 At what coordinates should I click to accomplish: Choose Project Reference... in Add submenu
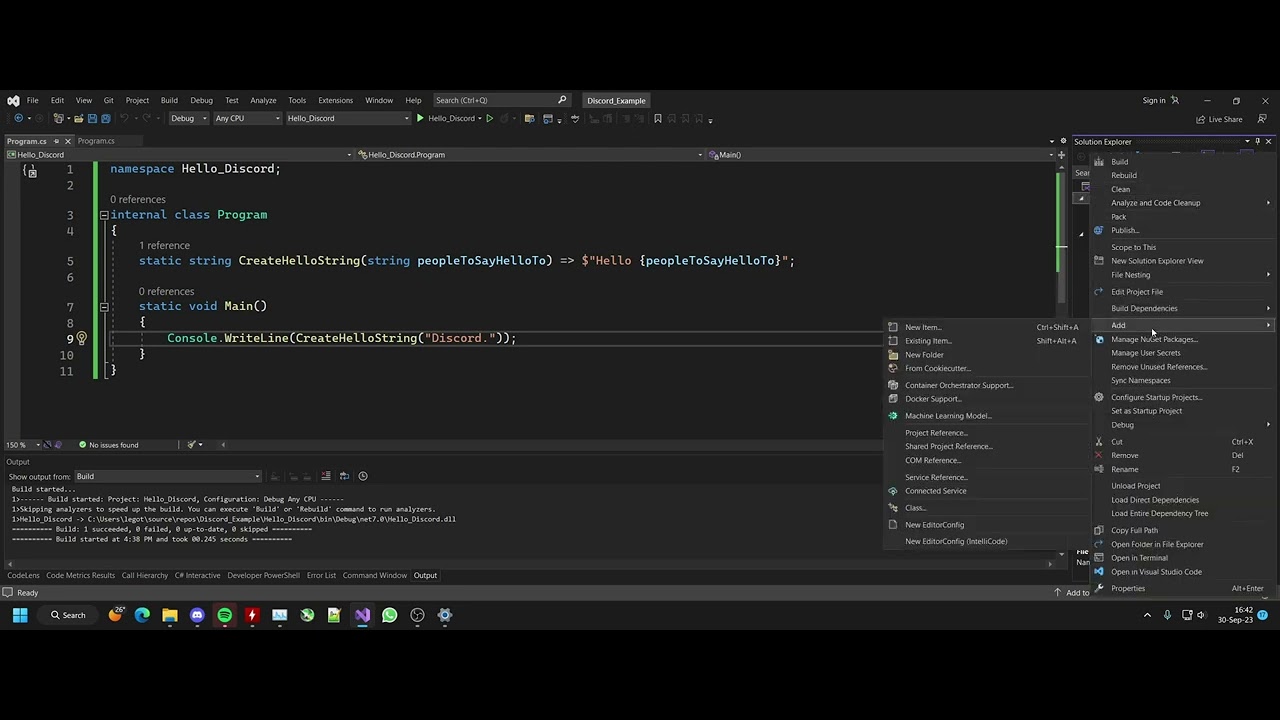[985, 433]
